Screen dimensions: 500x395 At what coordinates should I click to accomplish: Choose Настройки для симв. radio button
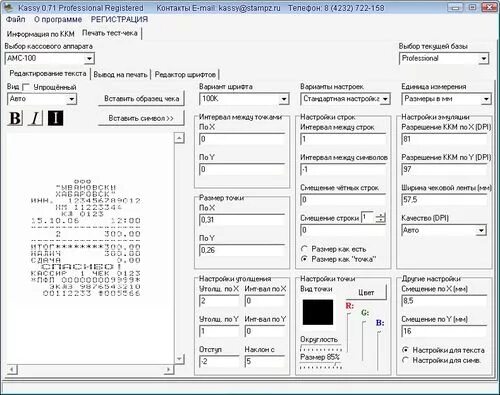point(405,360)
